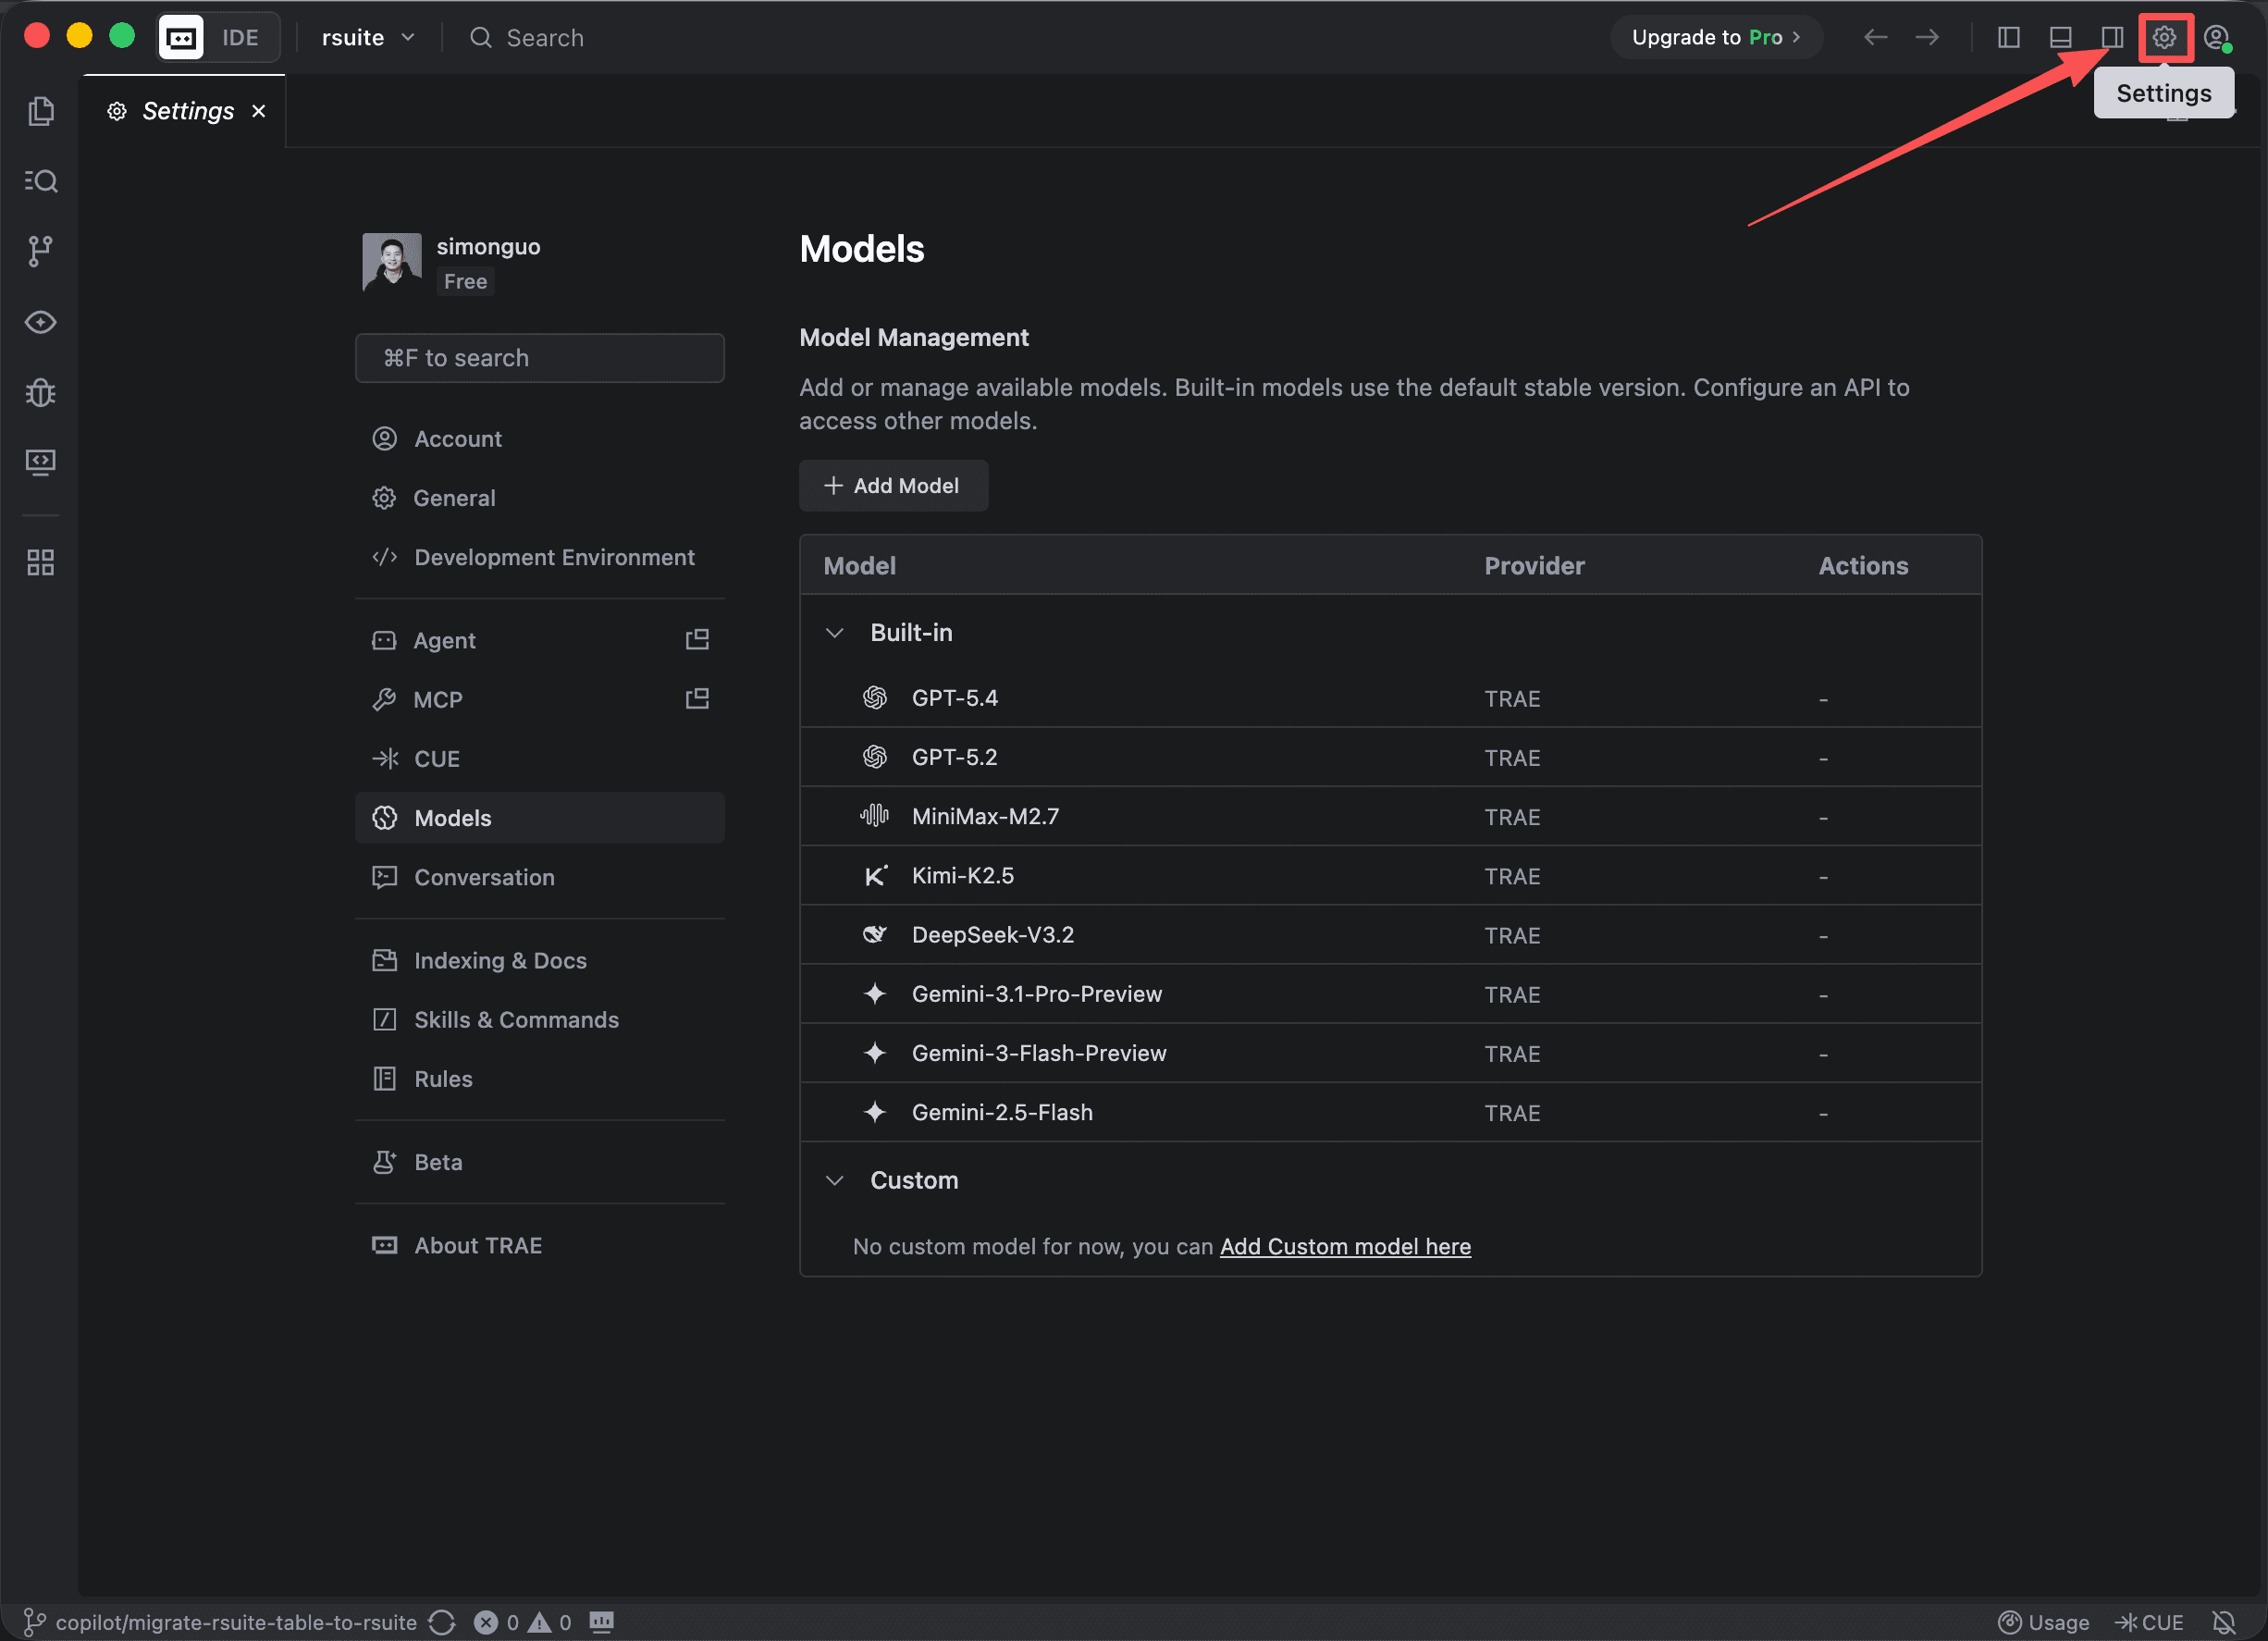Image resolution: width=2268 pixels, height=1641 pixels.
Task: Select the DeepSeek-V3.2 model row
Action: click(x=1390, y=935)
